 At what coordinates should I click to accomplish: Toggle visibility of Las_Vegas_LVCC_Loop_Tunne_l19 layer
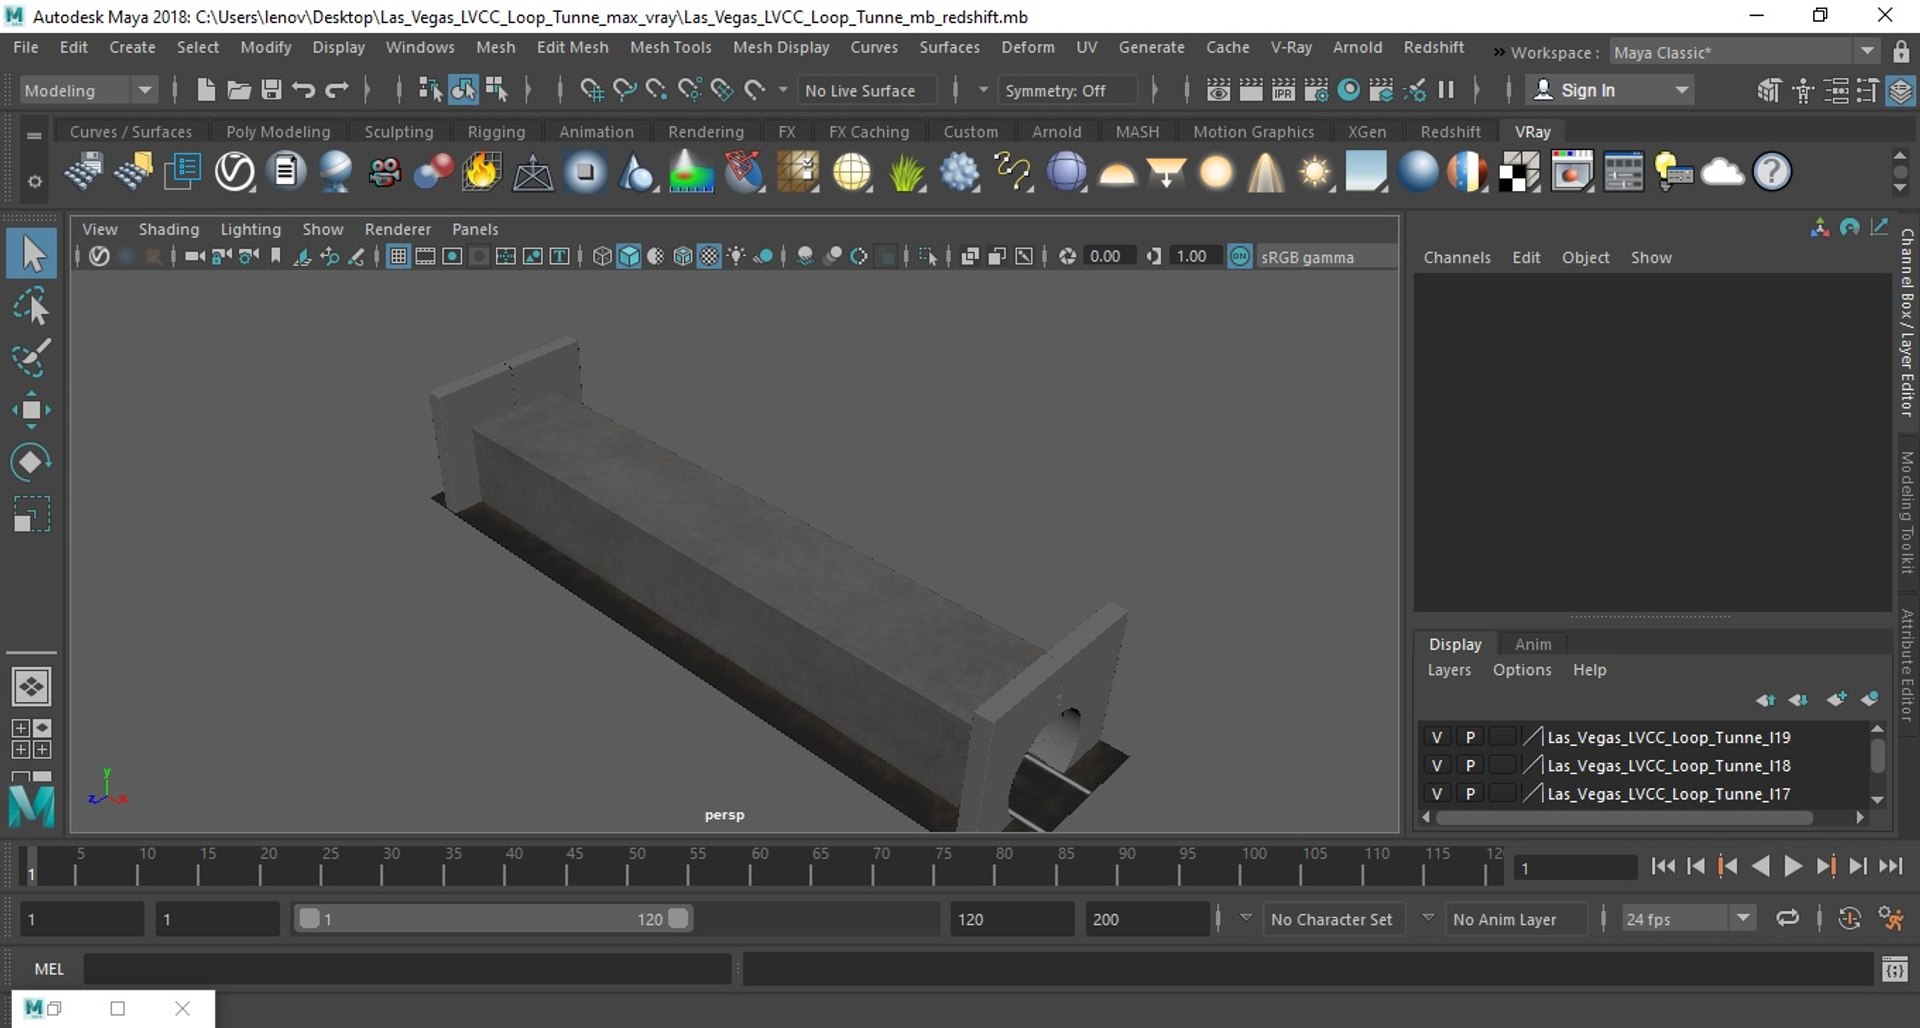coord(1437,737)
